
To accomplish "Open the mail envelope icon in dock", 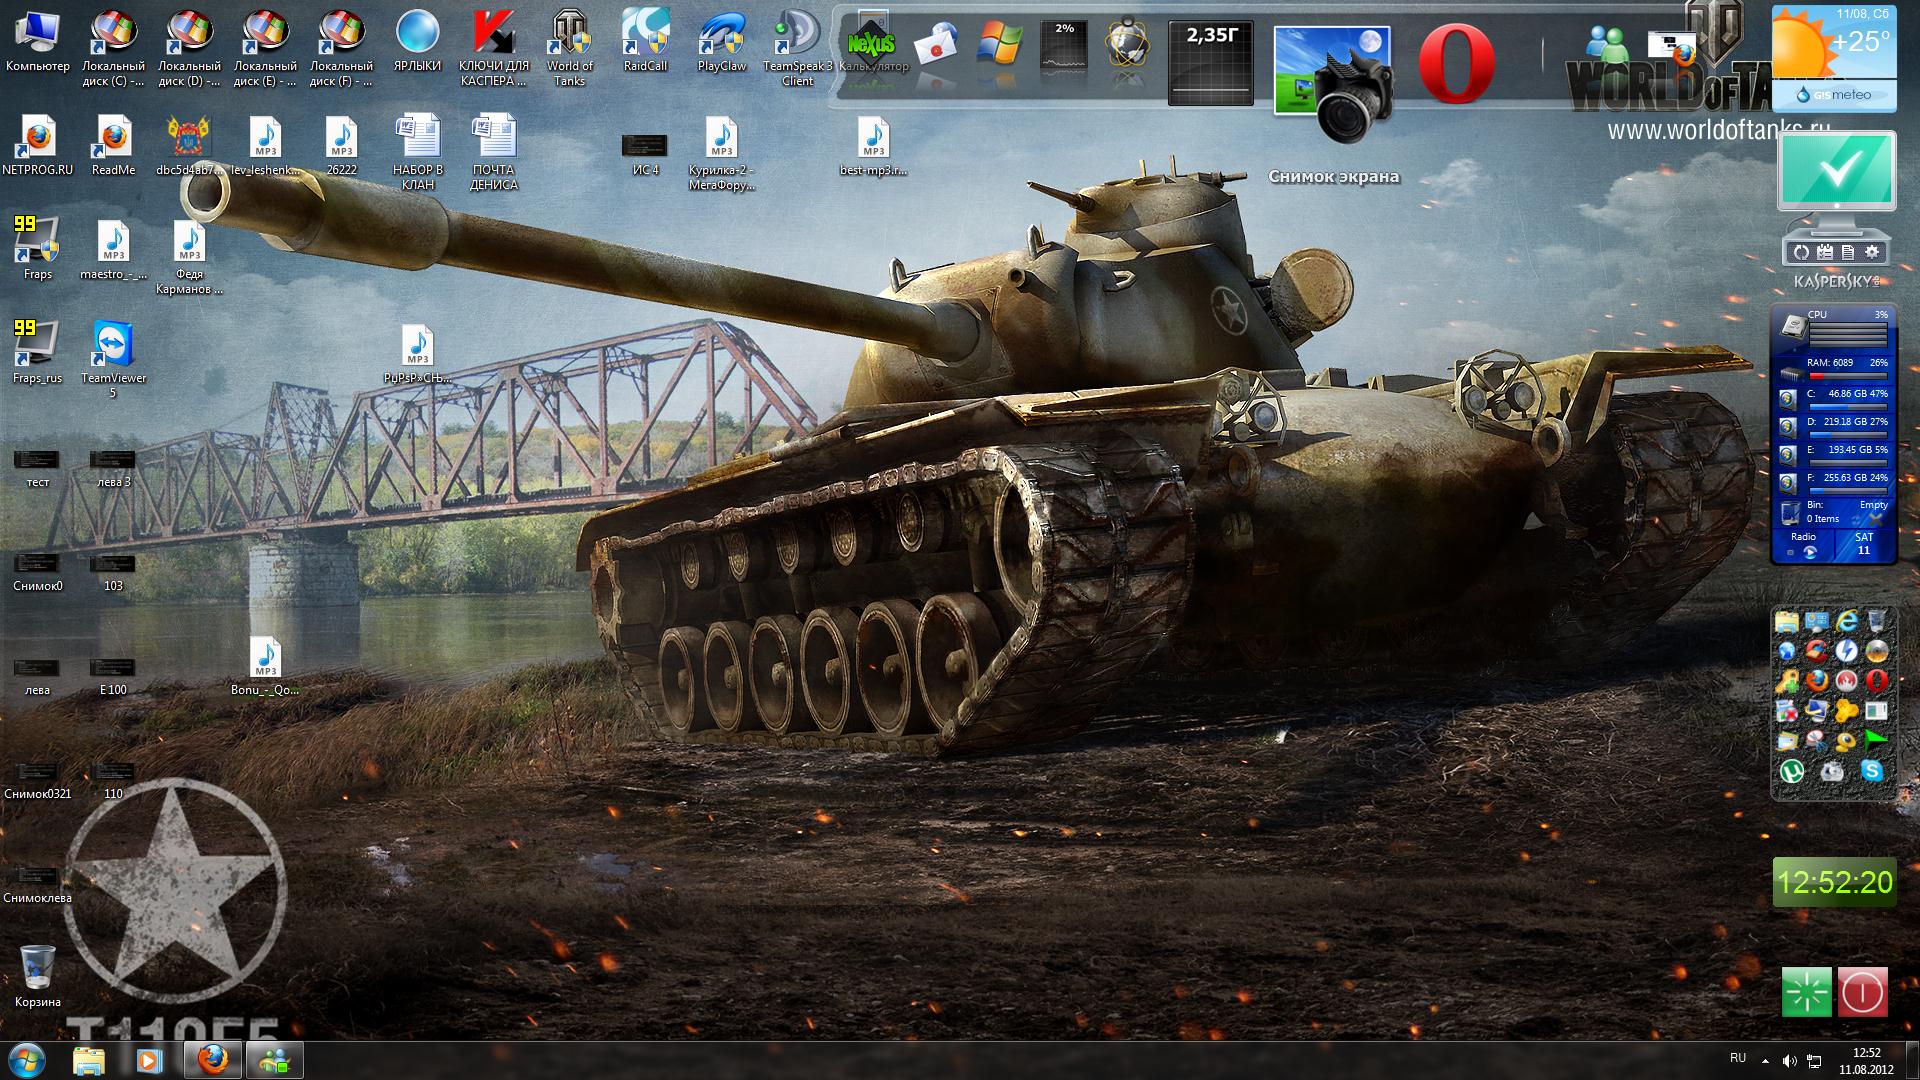I will coord(936,44).
